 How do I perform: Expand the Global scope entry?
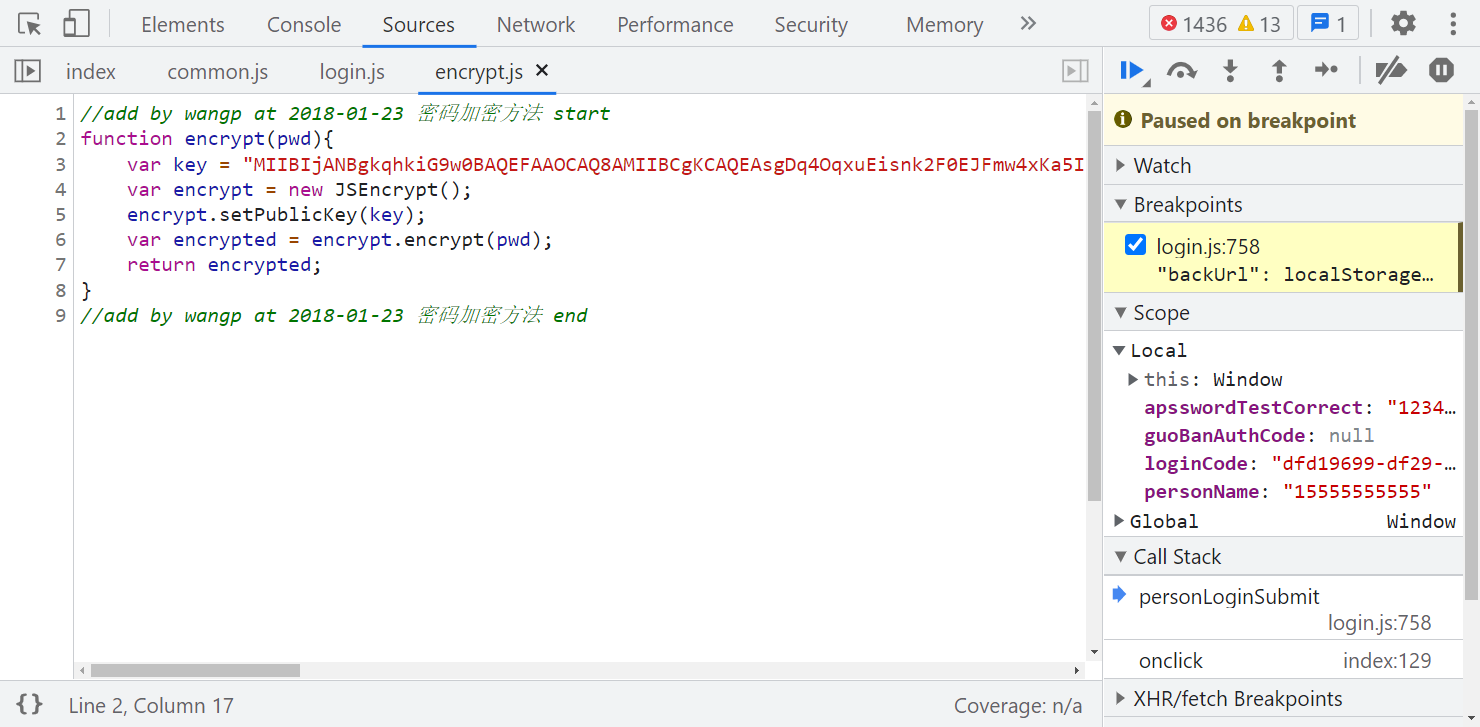tap(1119, 521)
